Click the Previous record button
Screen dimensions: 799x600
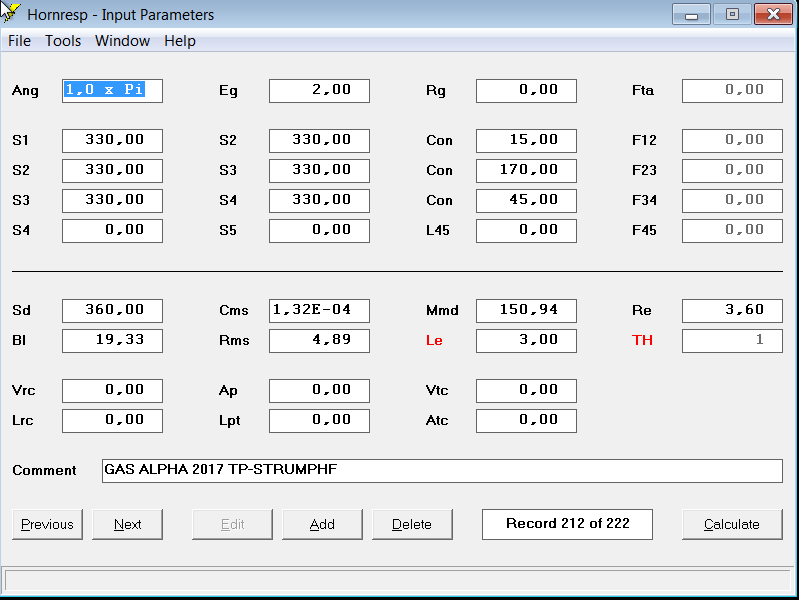point(47,524)
